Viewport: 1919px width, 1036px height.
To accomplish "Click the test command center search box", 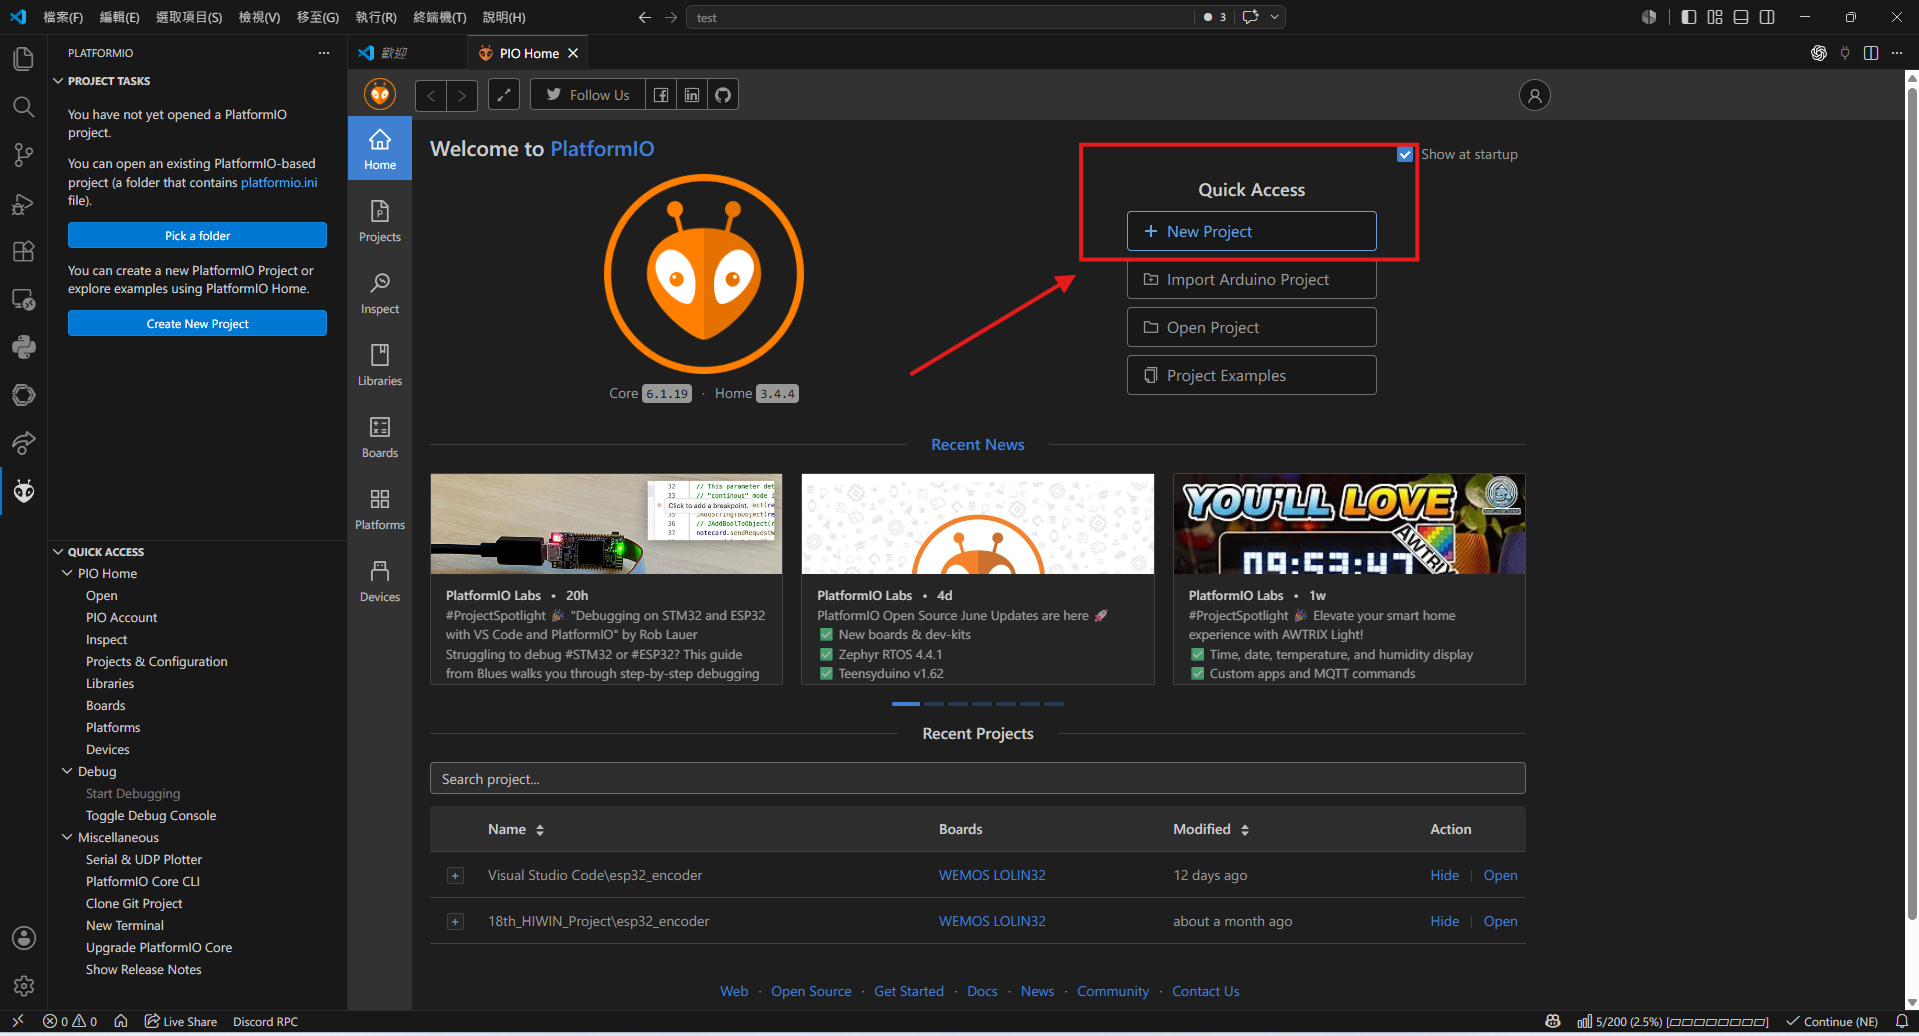I will pos(940,17).
